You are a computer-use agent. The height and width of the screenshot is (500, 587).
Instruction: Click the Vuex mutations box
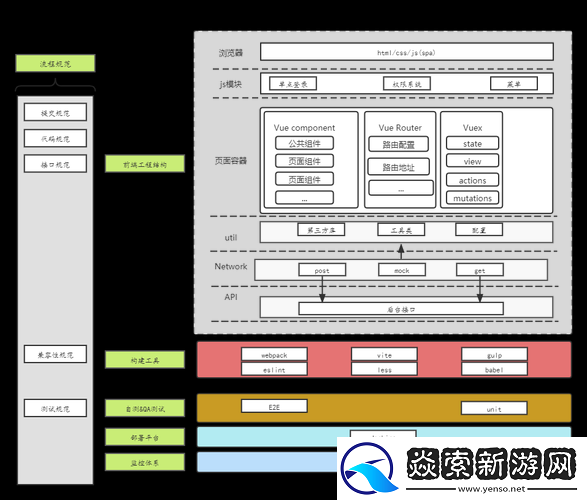[472, 198]
